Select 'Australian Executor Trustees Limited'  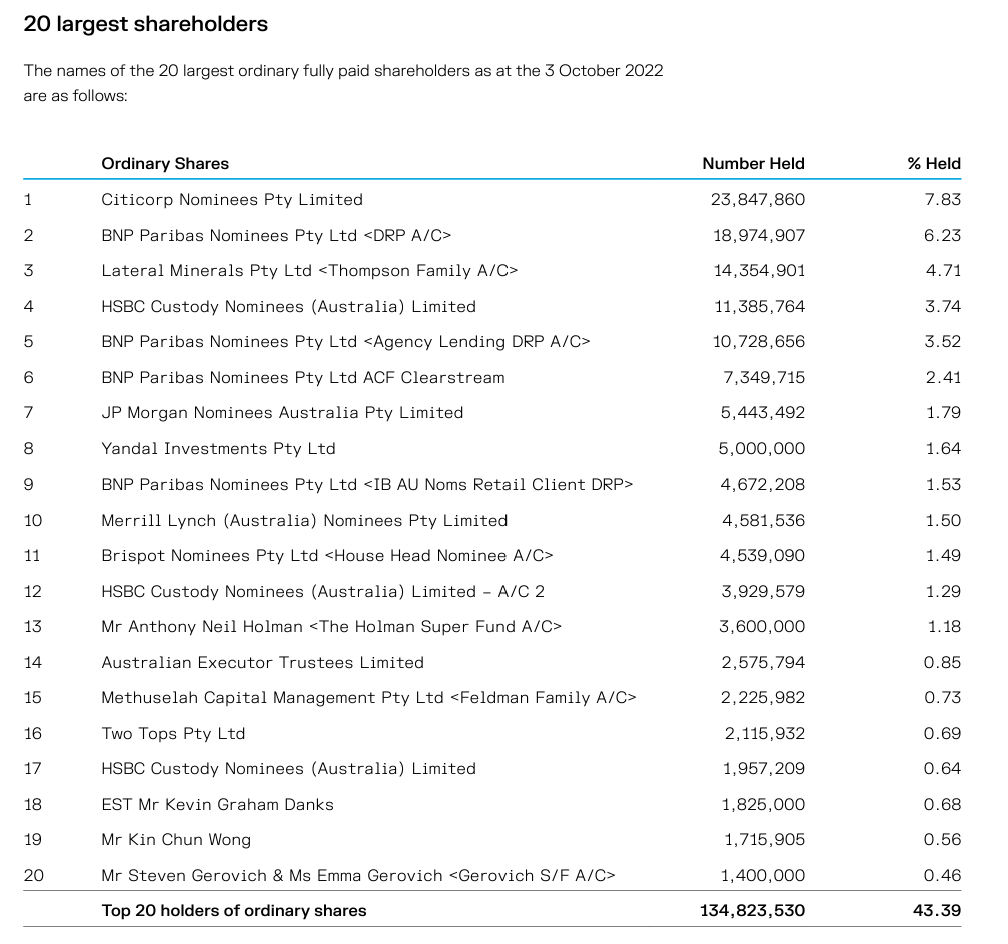[263, 663]
